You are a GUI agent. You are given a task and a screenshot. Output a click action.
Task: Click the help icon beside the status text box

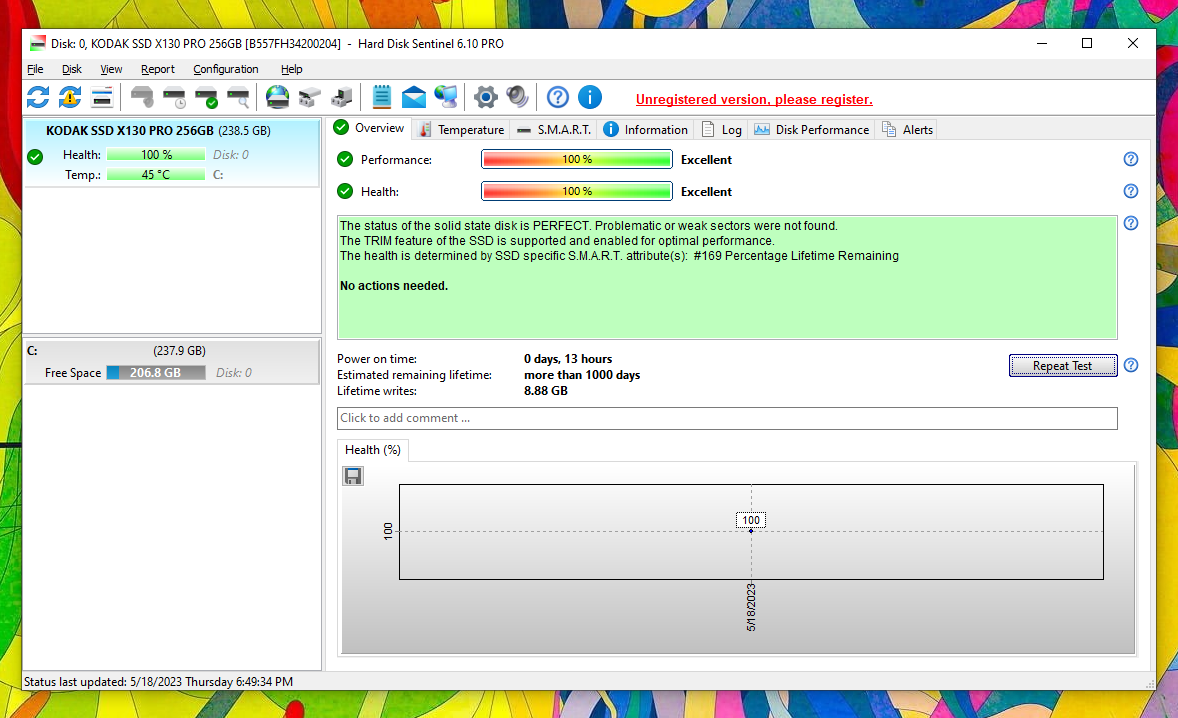point(1131,223)
